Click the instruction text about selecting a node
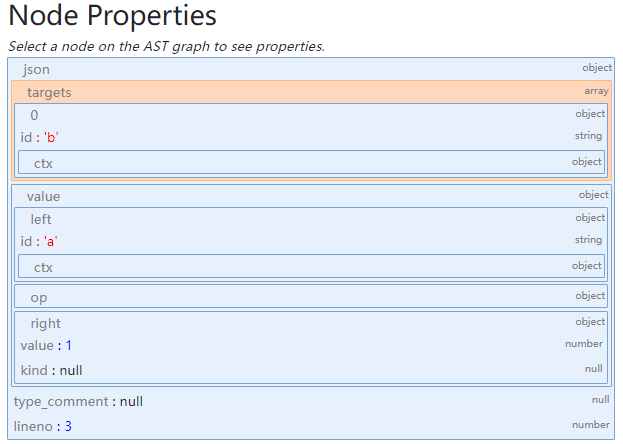The height and width of the screenshot is (444, 623). [166, 46]
